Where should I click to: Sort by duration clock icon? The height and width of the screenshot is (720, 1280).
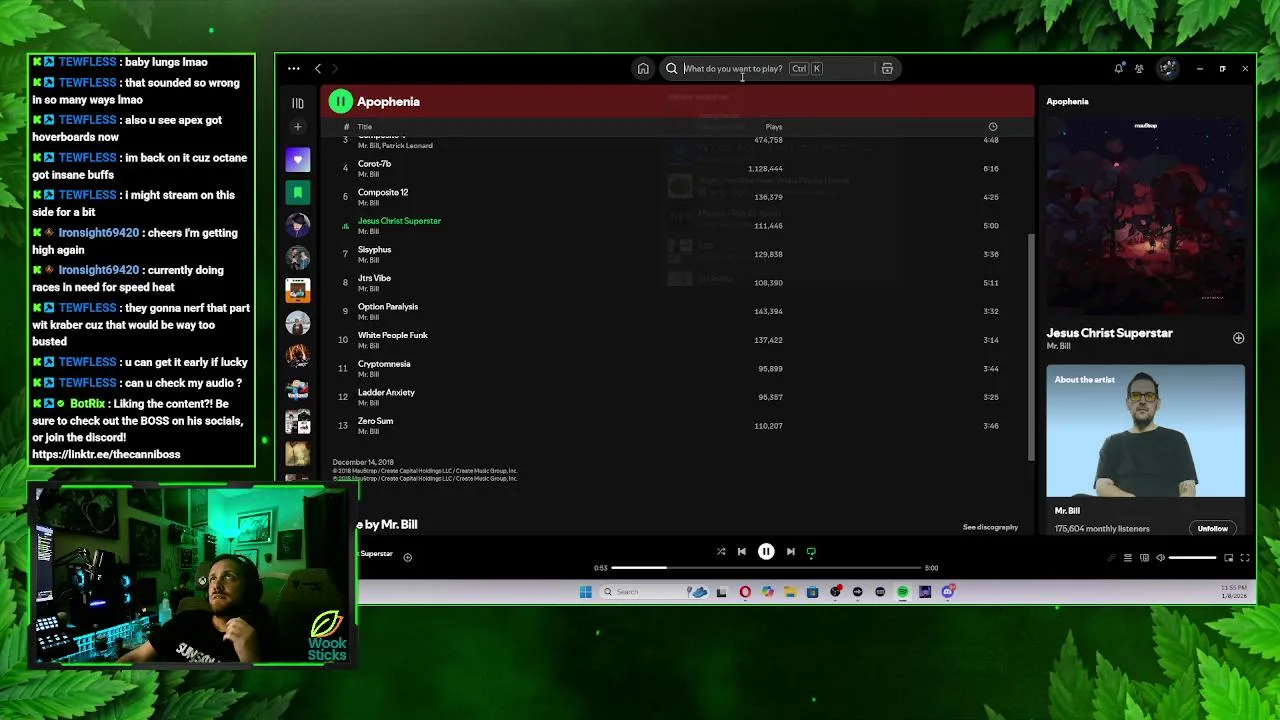pos(993,127)
